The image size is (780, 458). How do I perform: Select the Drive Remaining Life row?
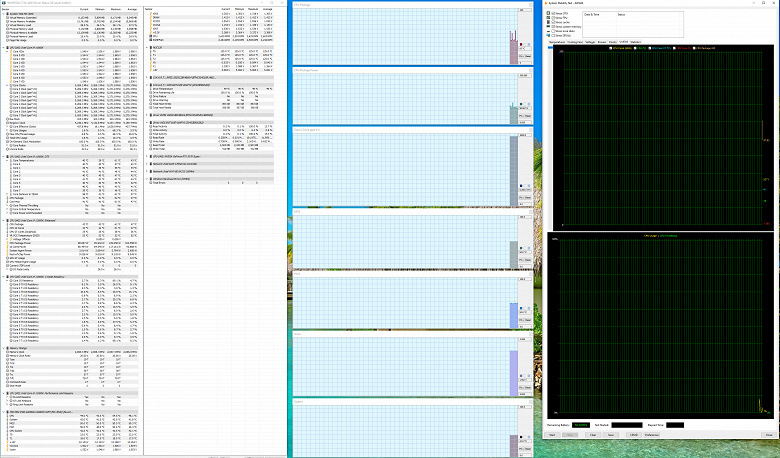[x=211, y=92]
